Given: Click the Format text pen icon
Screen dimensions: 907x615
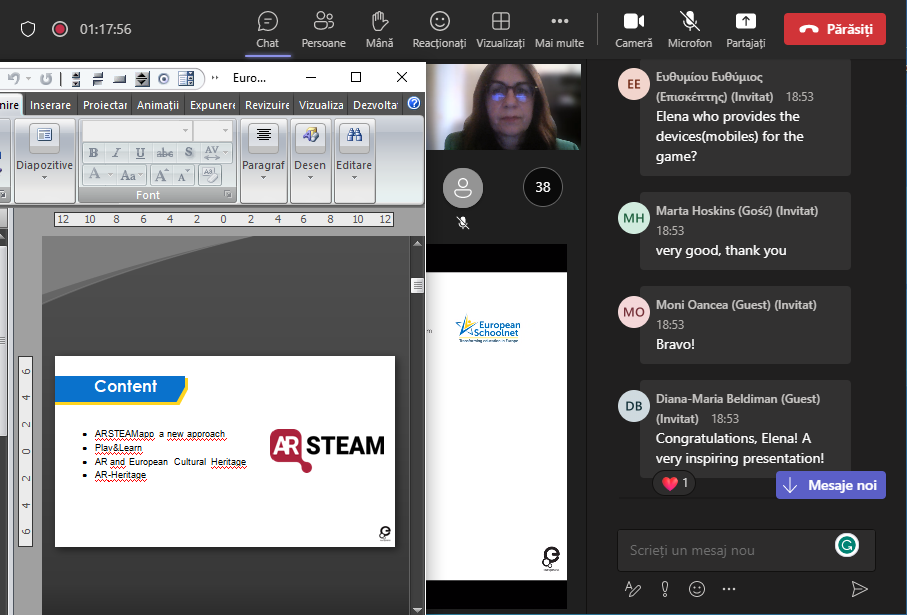Looking at the screenshot, I should pyautogui.click(x=632, y=589).
